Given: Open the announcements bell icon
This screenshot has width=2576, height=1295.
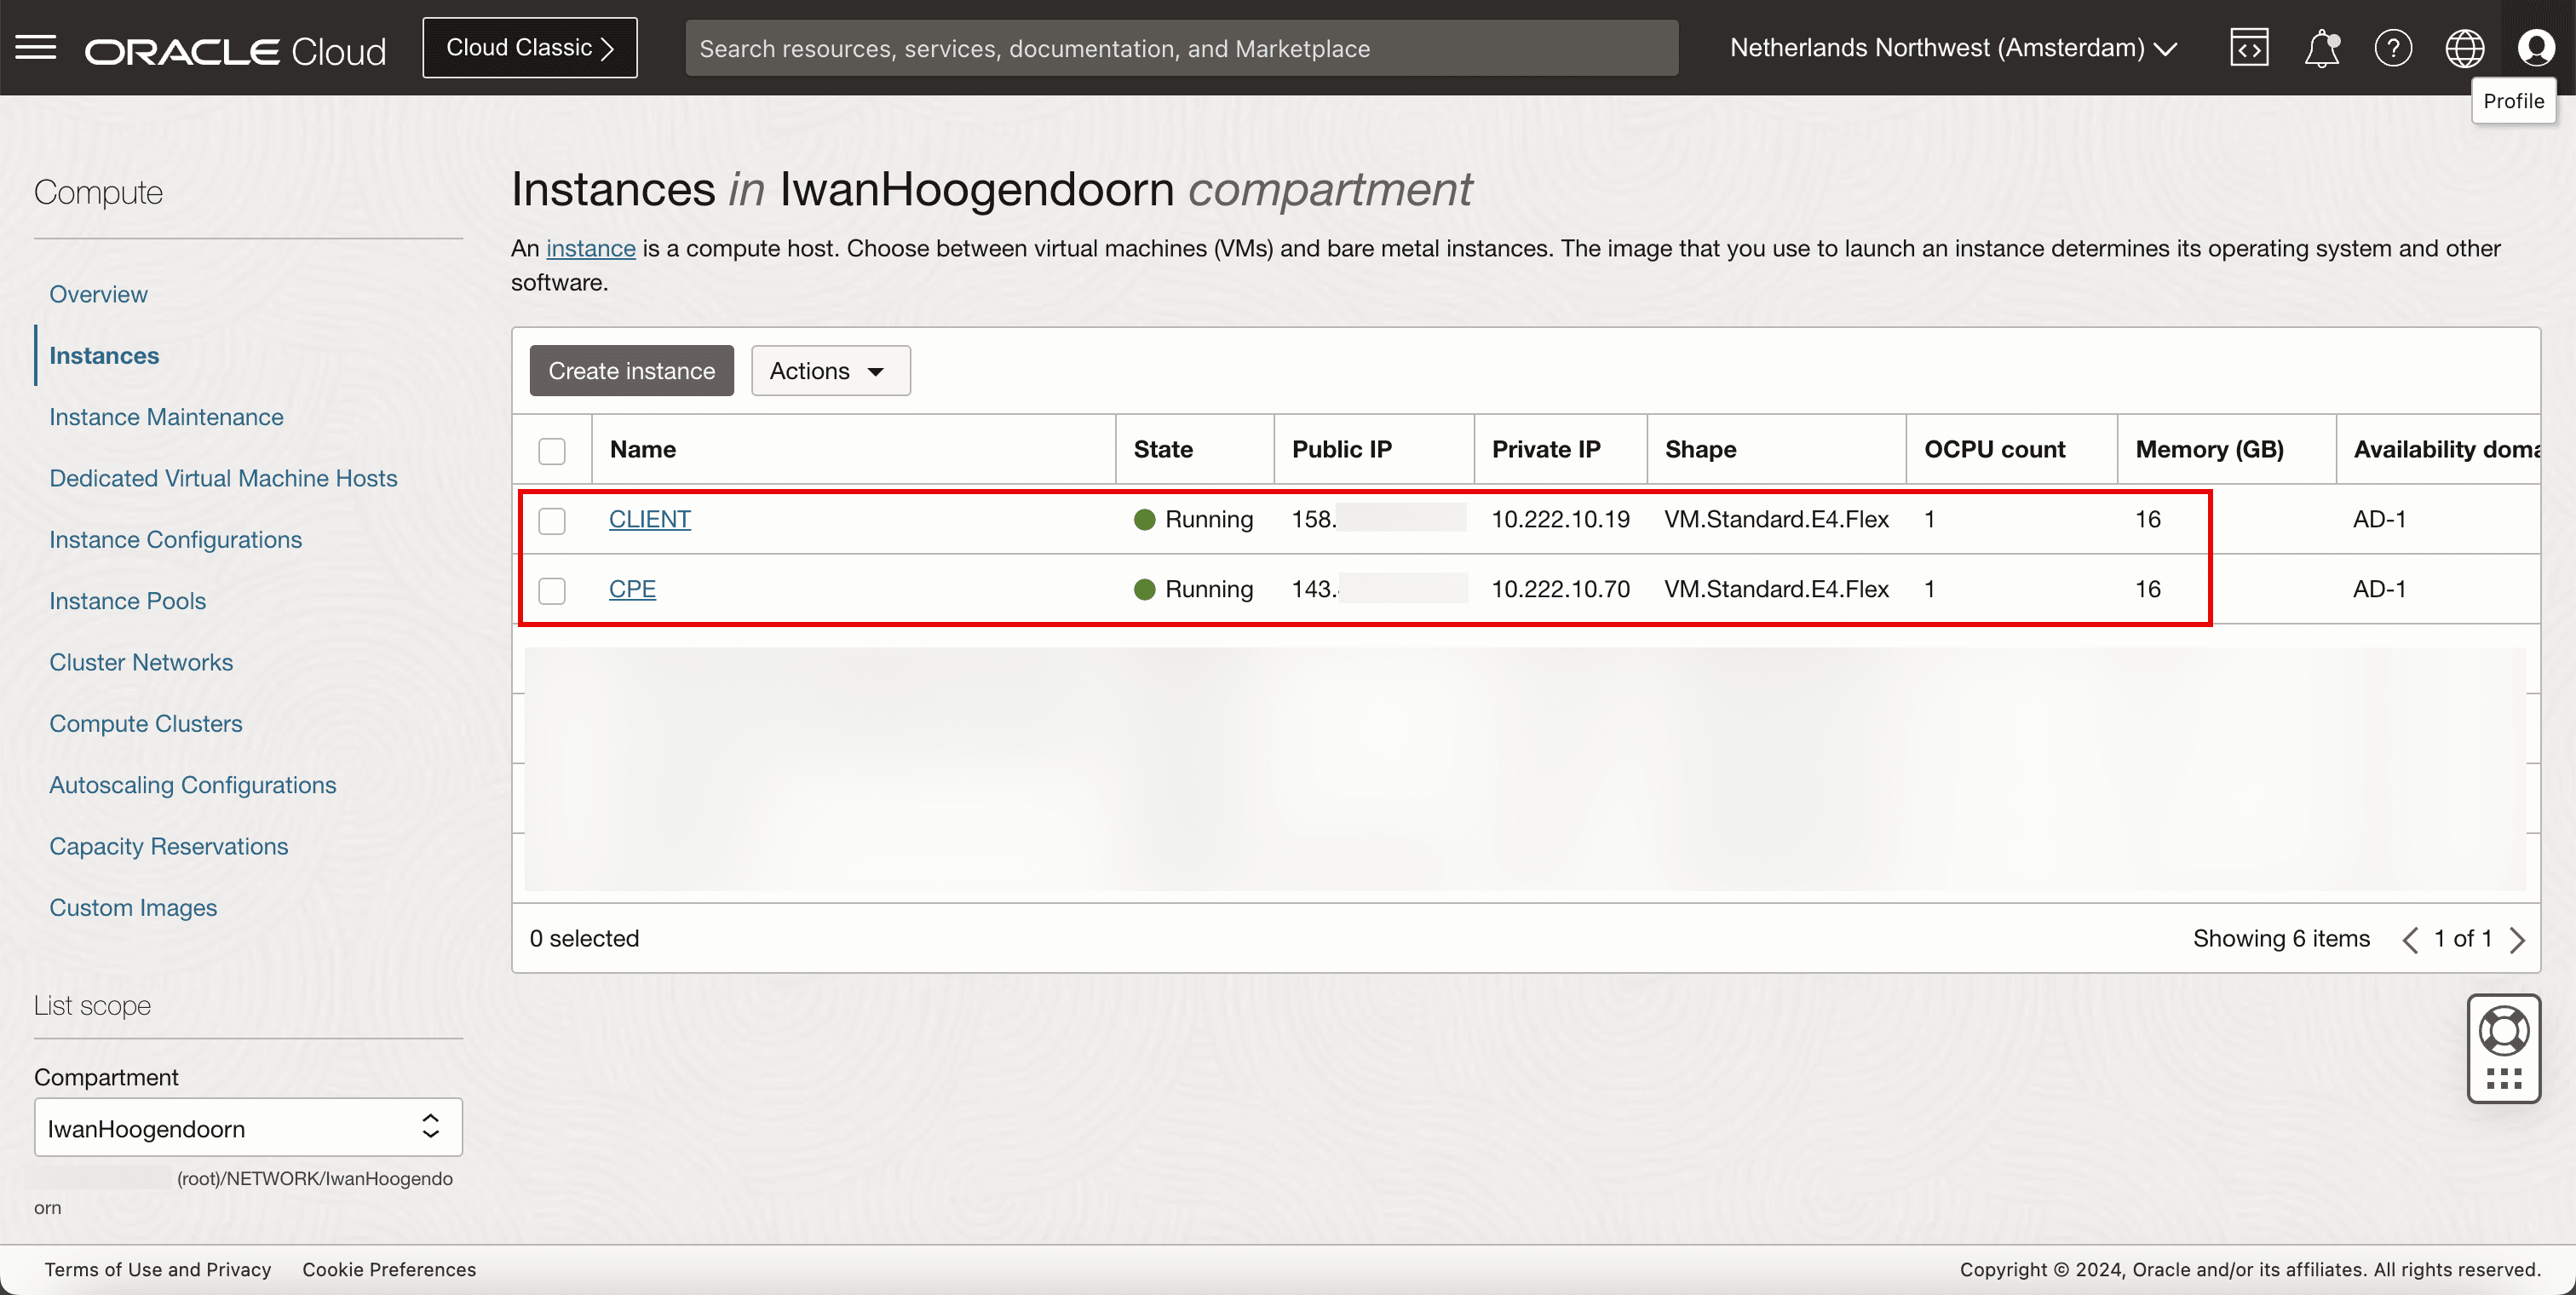Looking at the screenshot, I should pyautogui.click(x=2321, y=47).
